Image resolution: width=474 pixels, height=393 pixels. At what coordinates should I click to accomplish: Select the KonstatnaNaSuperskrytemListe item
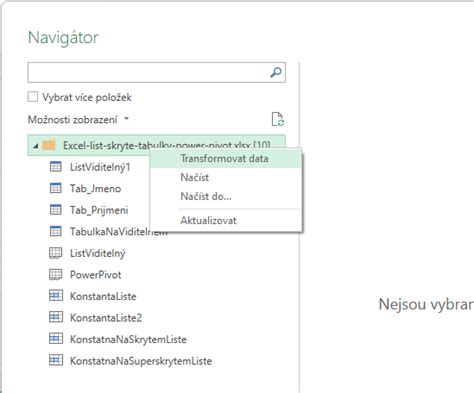tap(141, 361)
